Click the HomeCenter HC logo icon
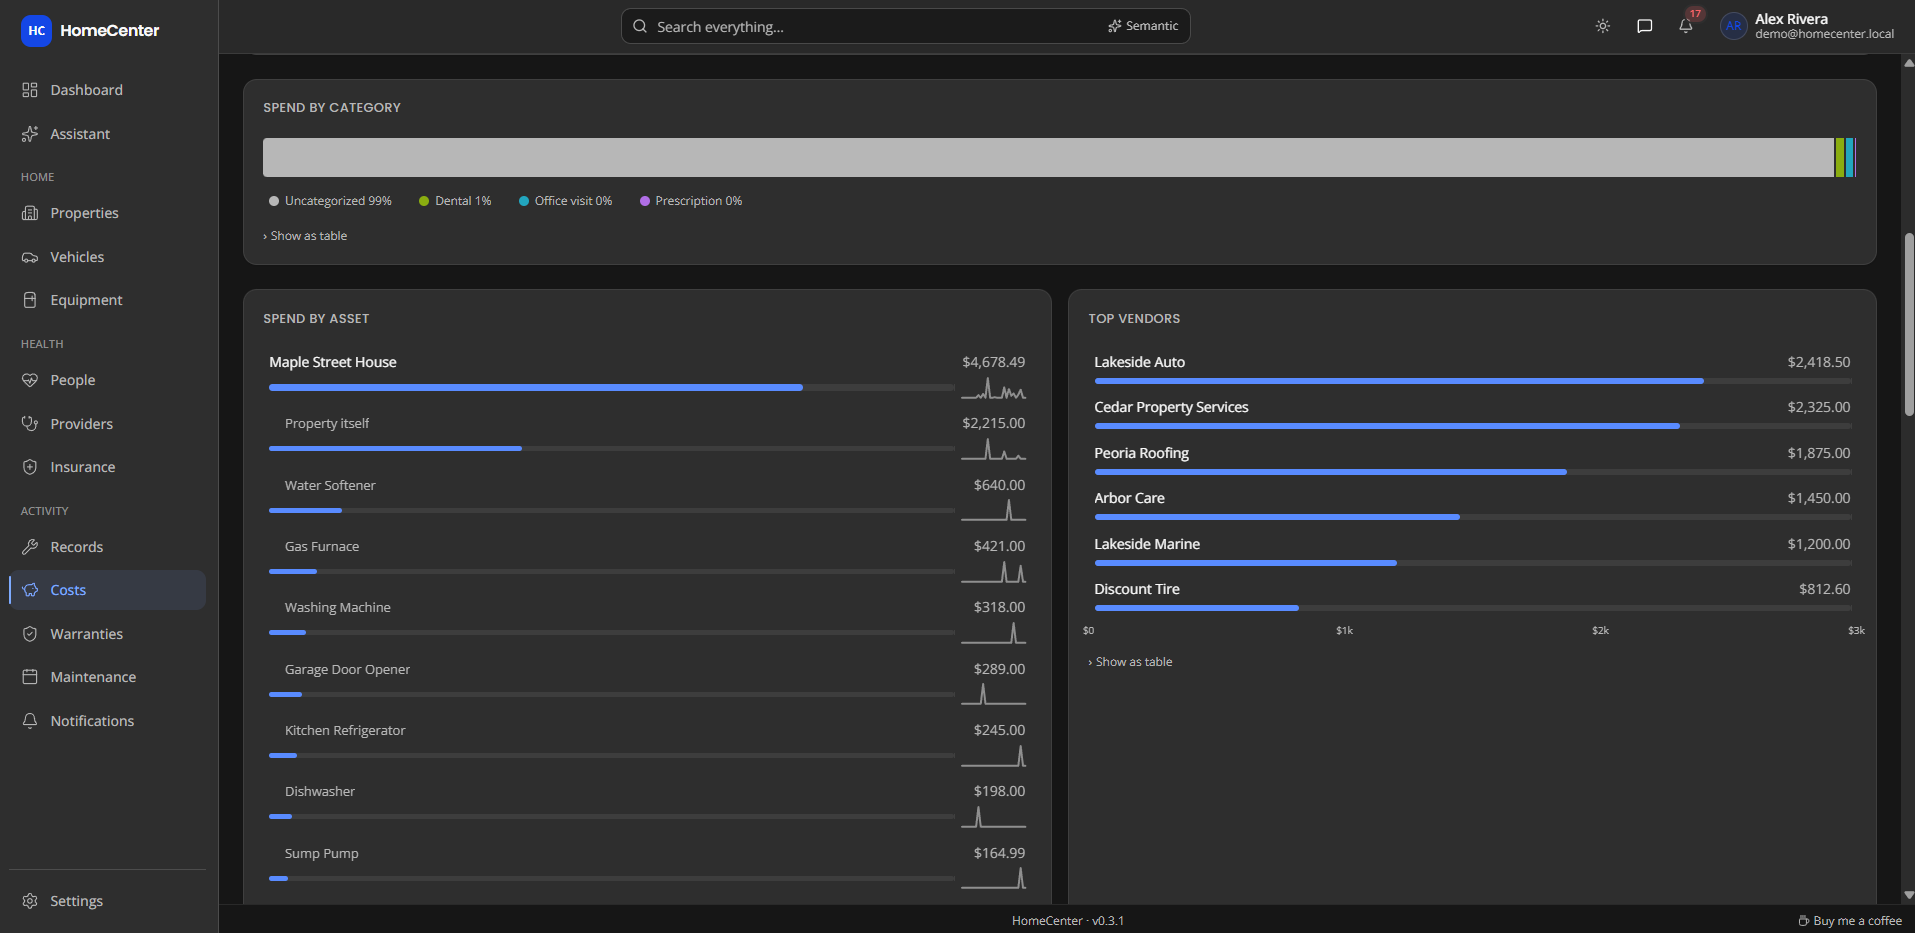1915x933 pixels. [x=36, y=31]
